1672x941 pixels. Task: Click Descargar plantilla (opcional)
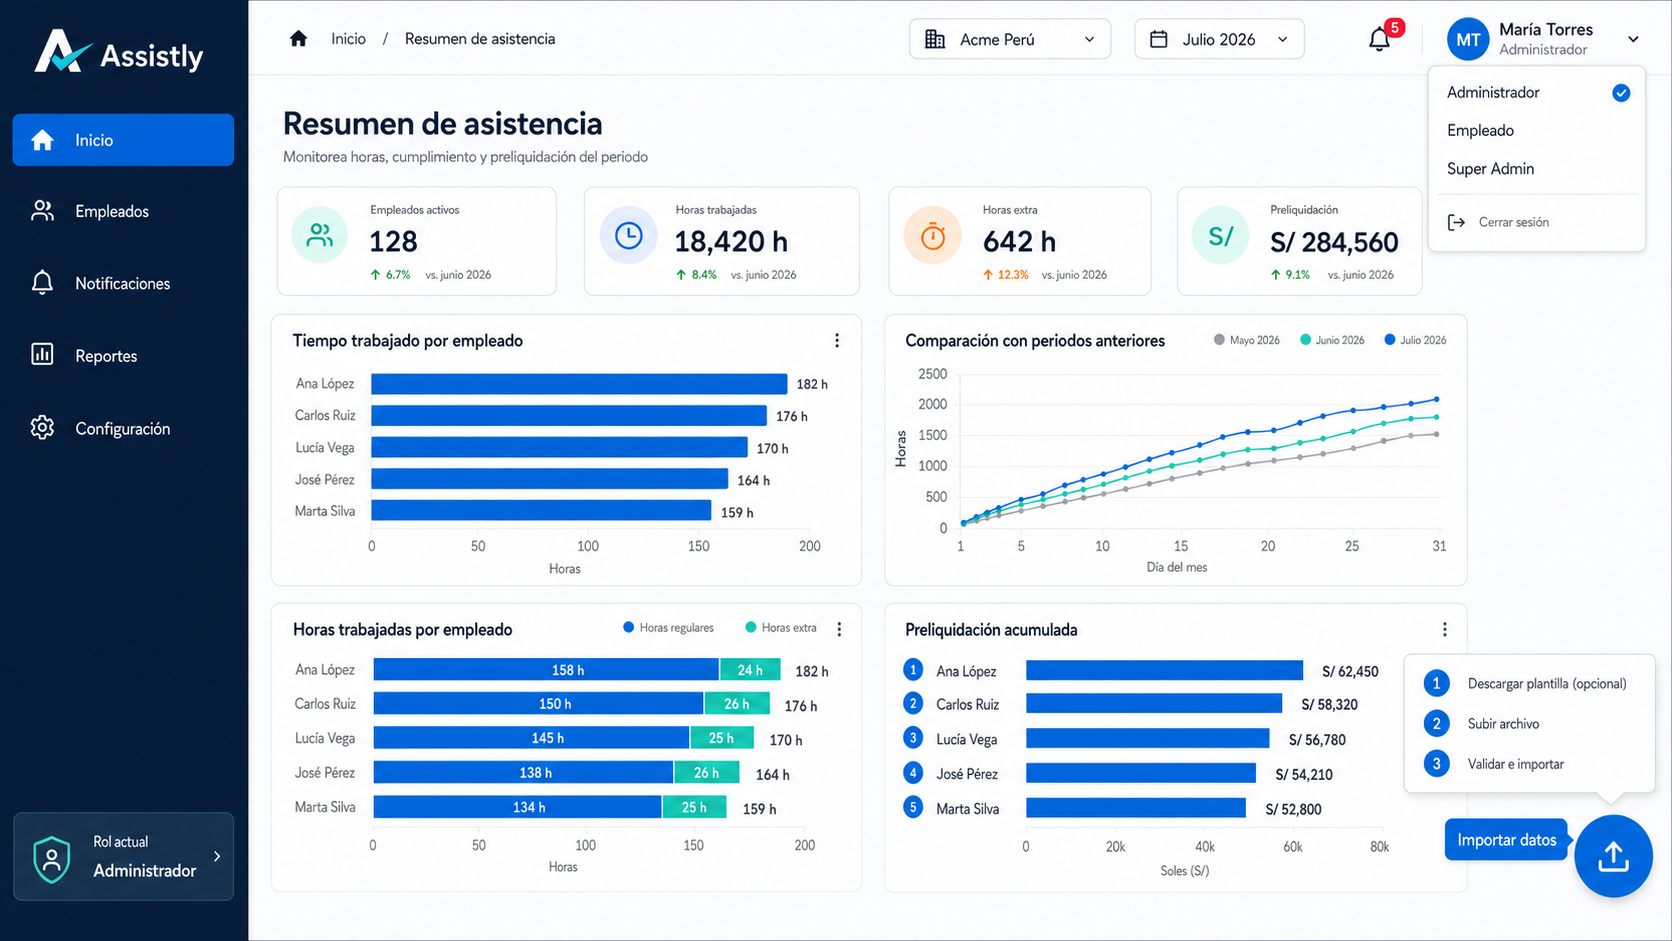point(1547,684)
